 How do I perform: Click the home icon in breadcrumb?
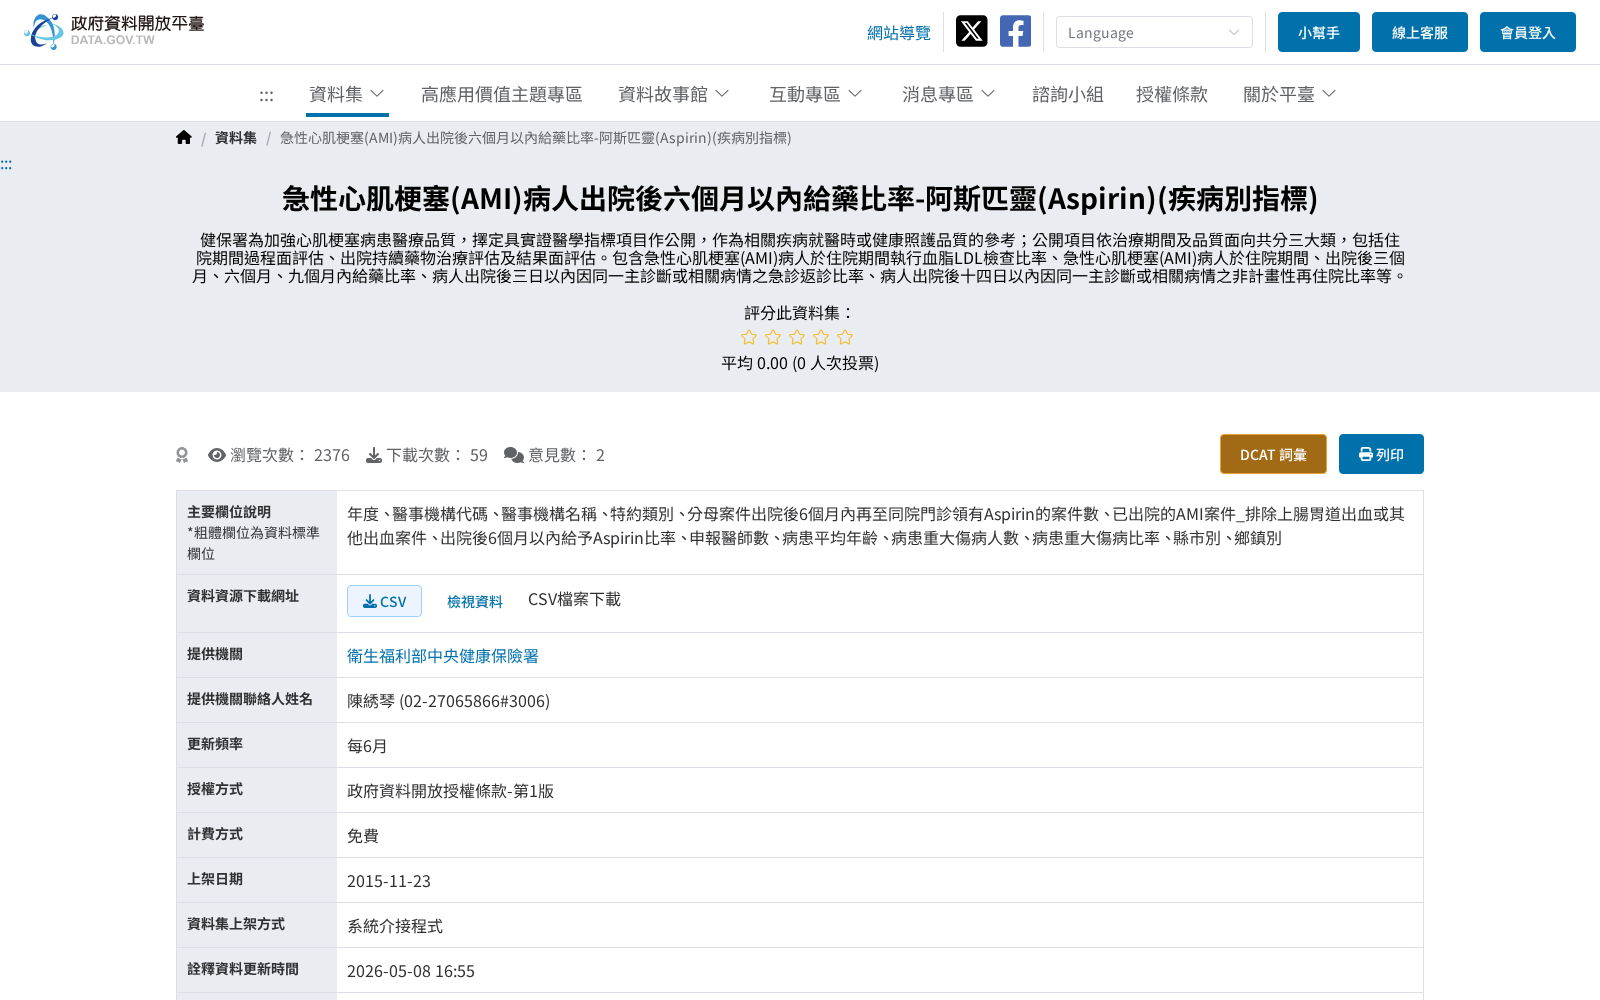(x=184, y=138)
